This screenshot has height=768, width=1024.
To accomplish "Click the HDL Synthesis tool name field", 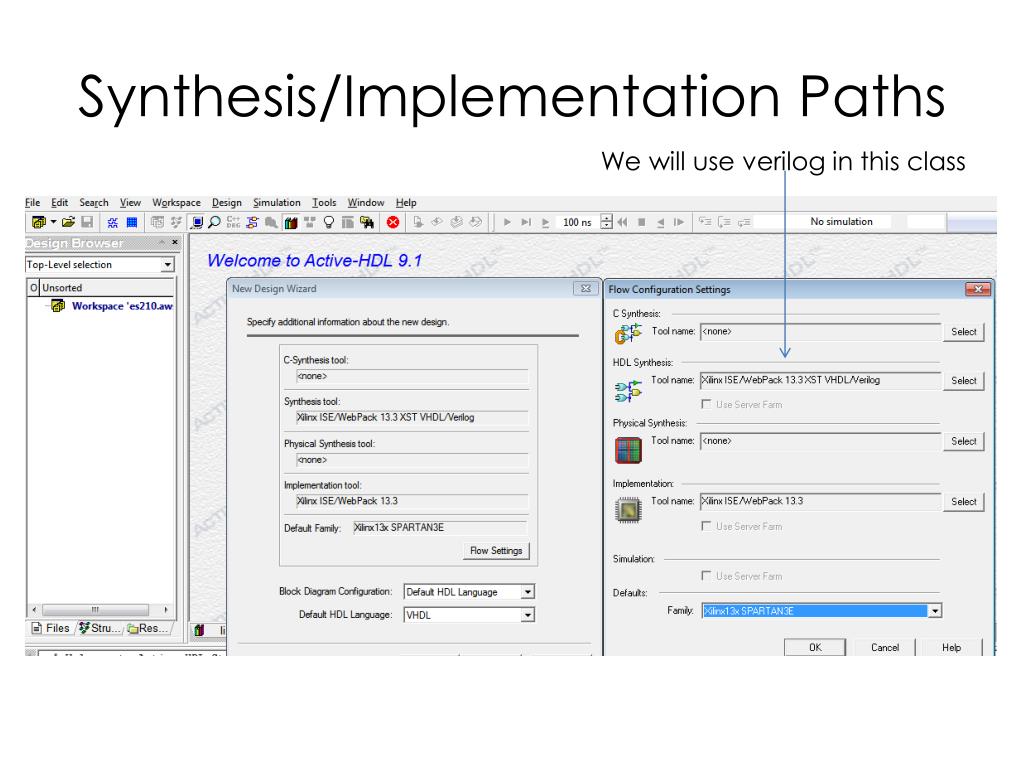I will (820, 380).
